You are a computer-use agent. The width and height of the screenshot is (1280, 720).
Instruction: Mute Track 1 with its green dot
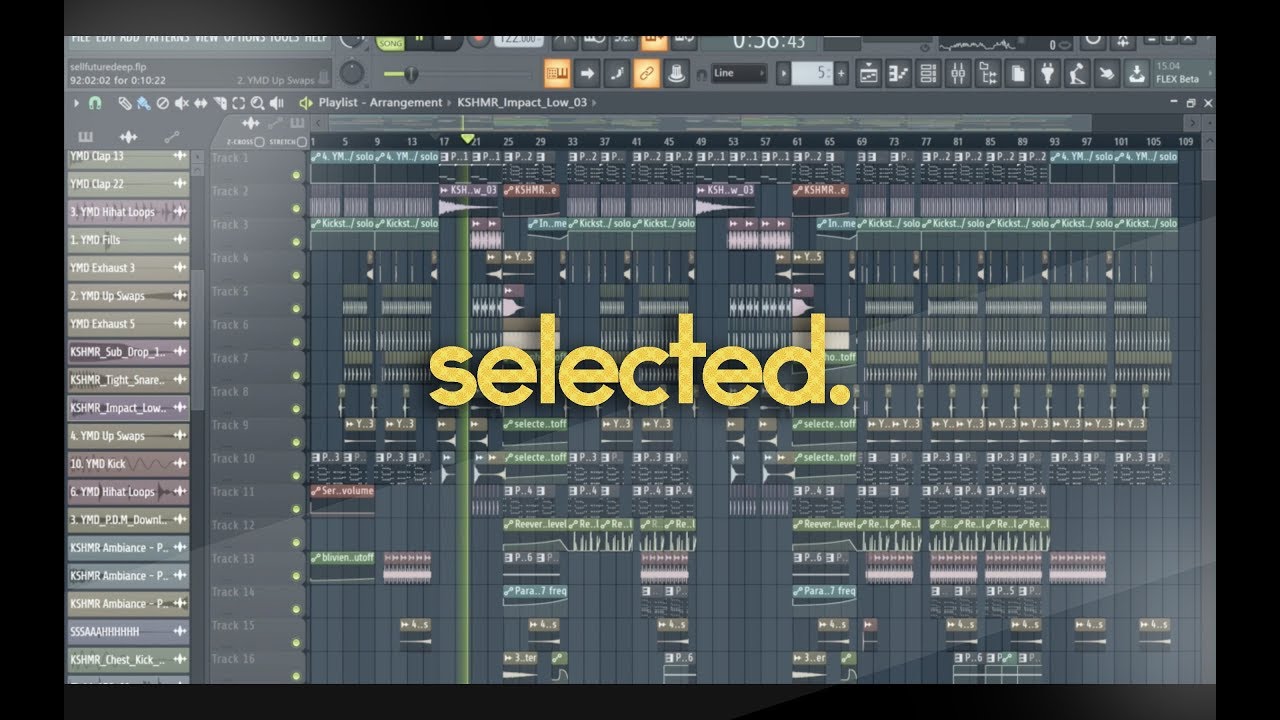296,175
